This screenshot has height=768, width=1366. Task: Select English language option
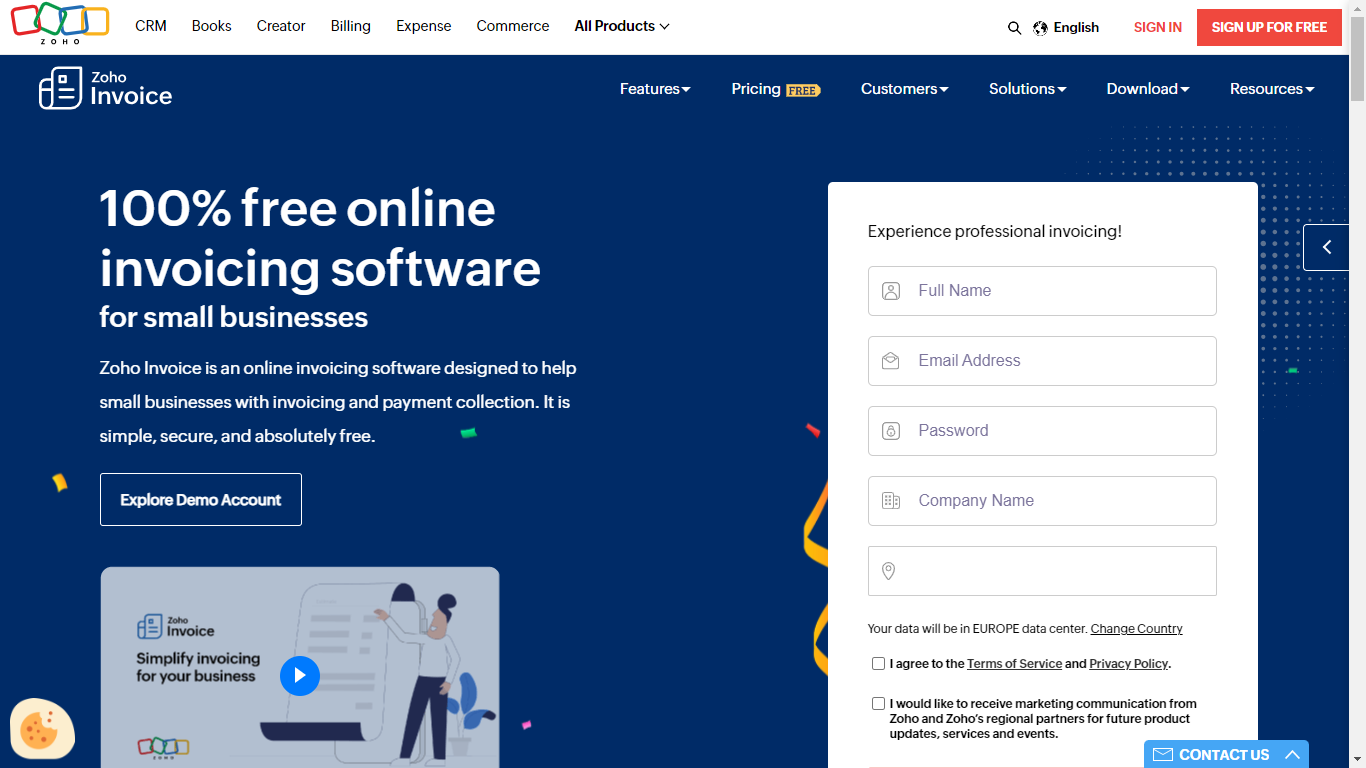tap(1076, 28)
